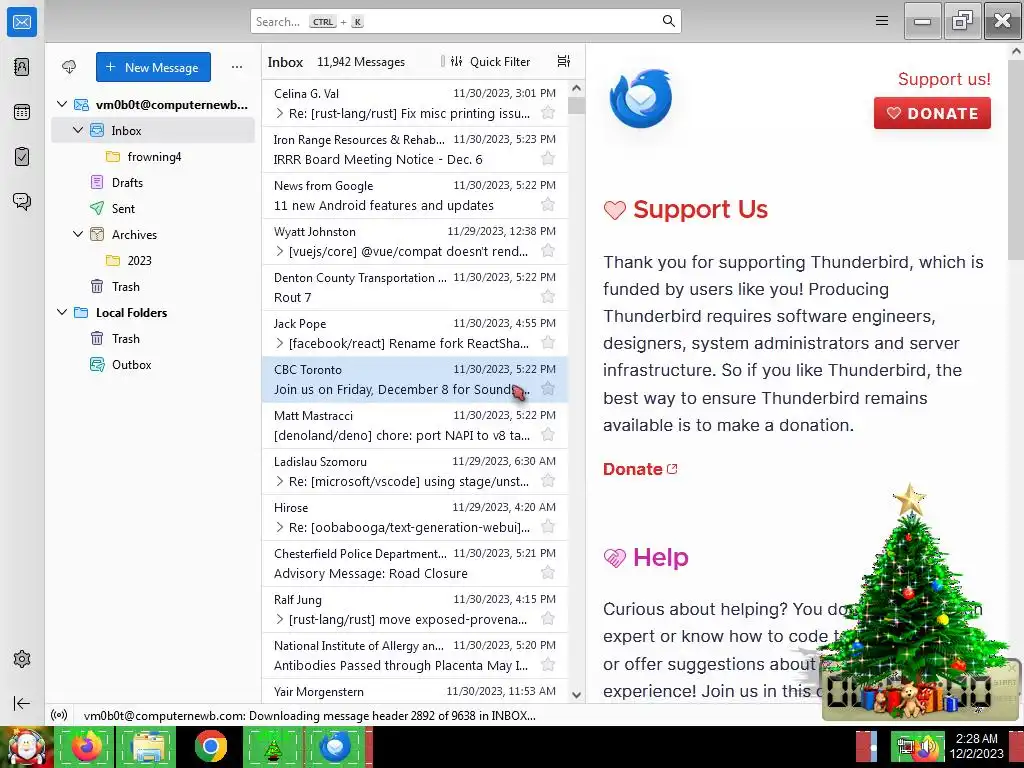Star the Chesterfield Police Department message
Viewport: 1024px width, 768px height.
548,573
